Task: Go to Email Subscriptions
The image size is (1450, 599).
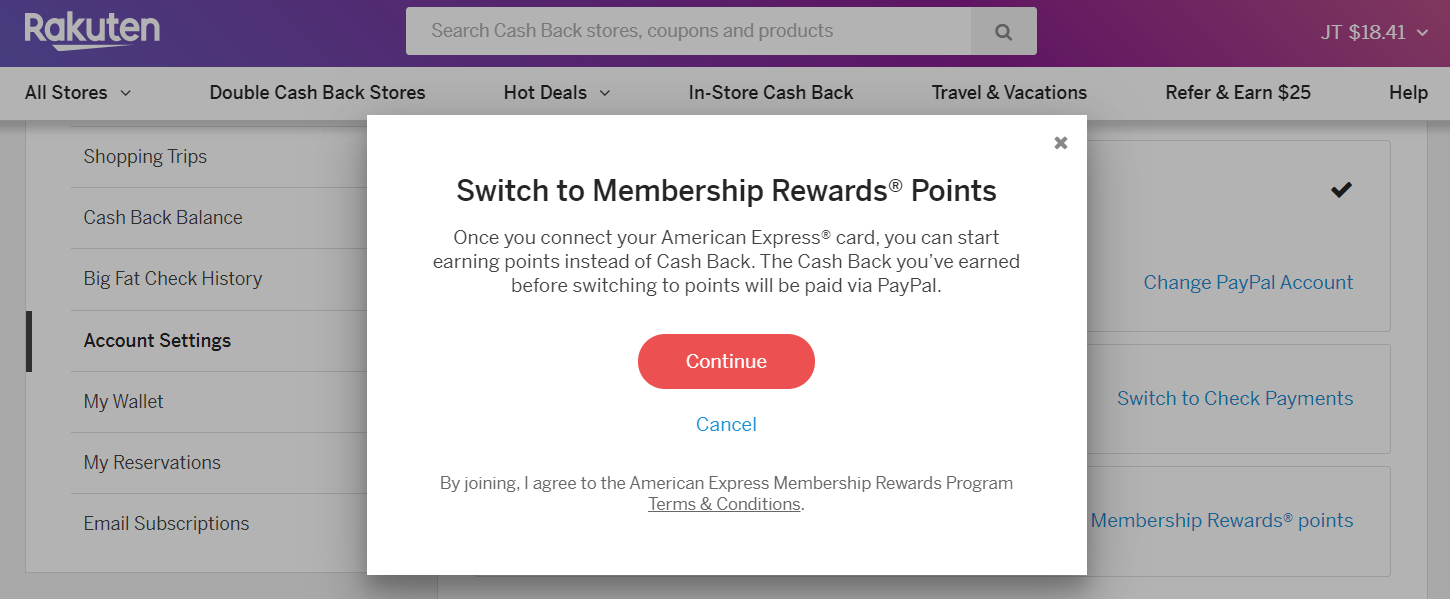Action: (166, 523)
